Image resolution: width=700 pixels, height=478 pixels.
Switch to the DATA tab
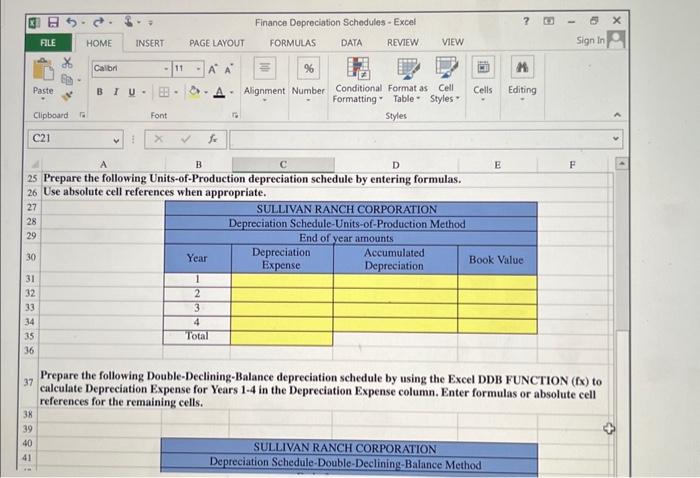click(x=352, y=43)
